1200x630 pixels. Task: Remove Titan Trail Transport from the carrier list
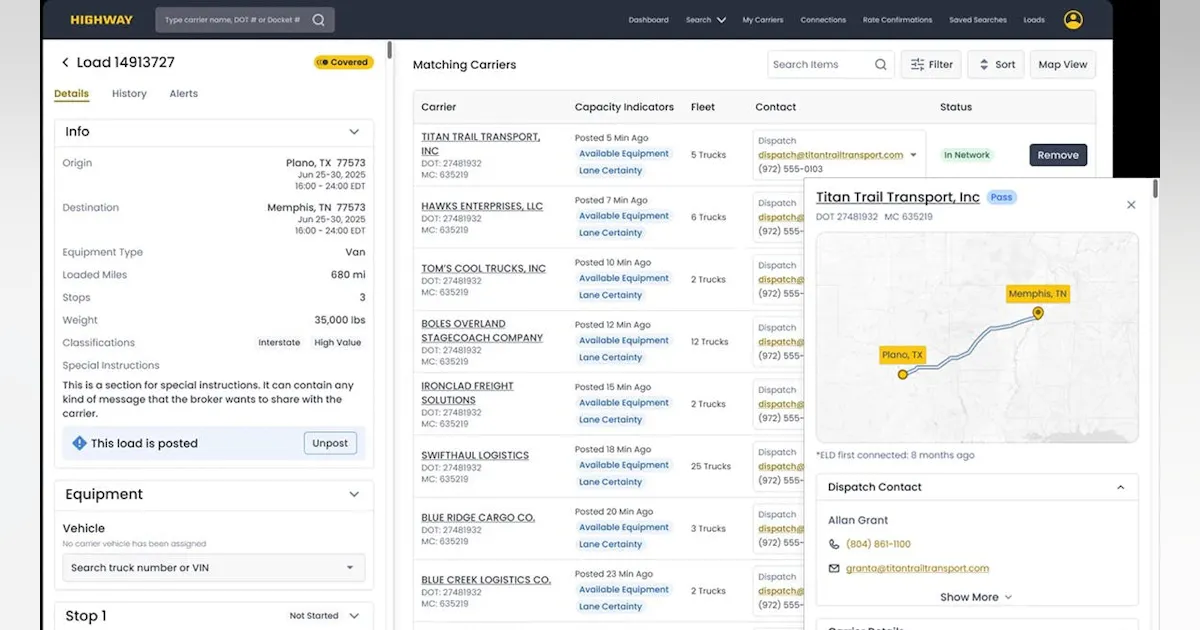[1057, 155]
